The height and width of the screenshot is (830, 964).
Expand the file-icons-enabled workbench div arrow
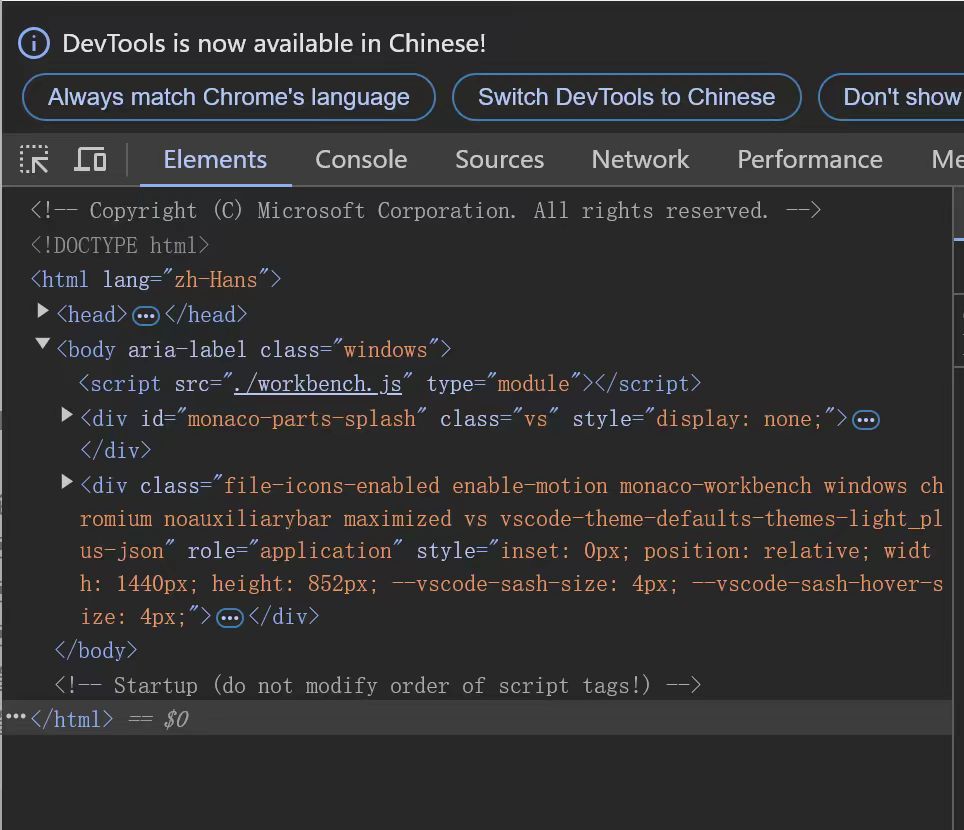pos(67,482)
